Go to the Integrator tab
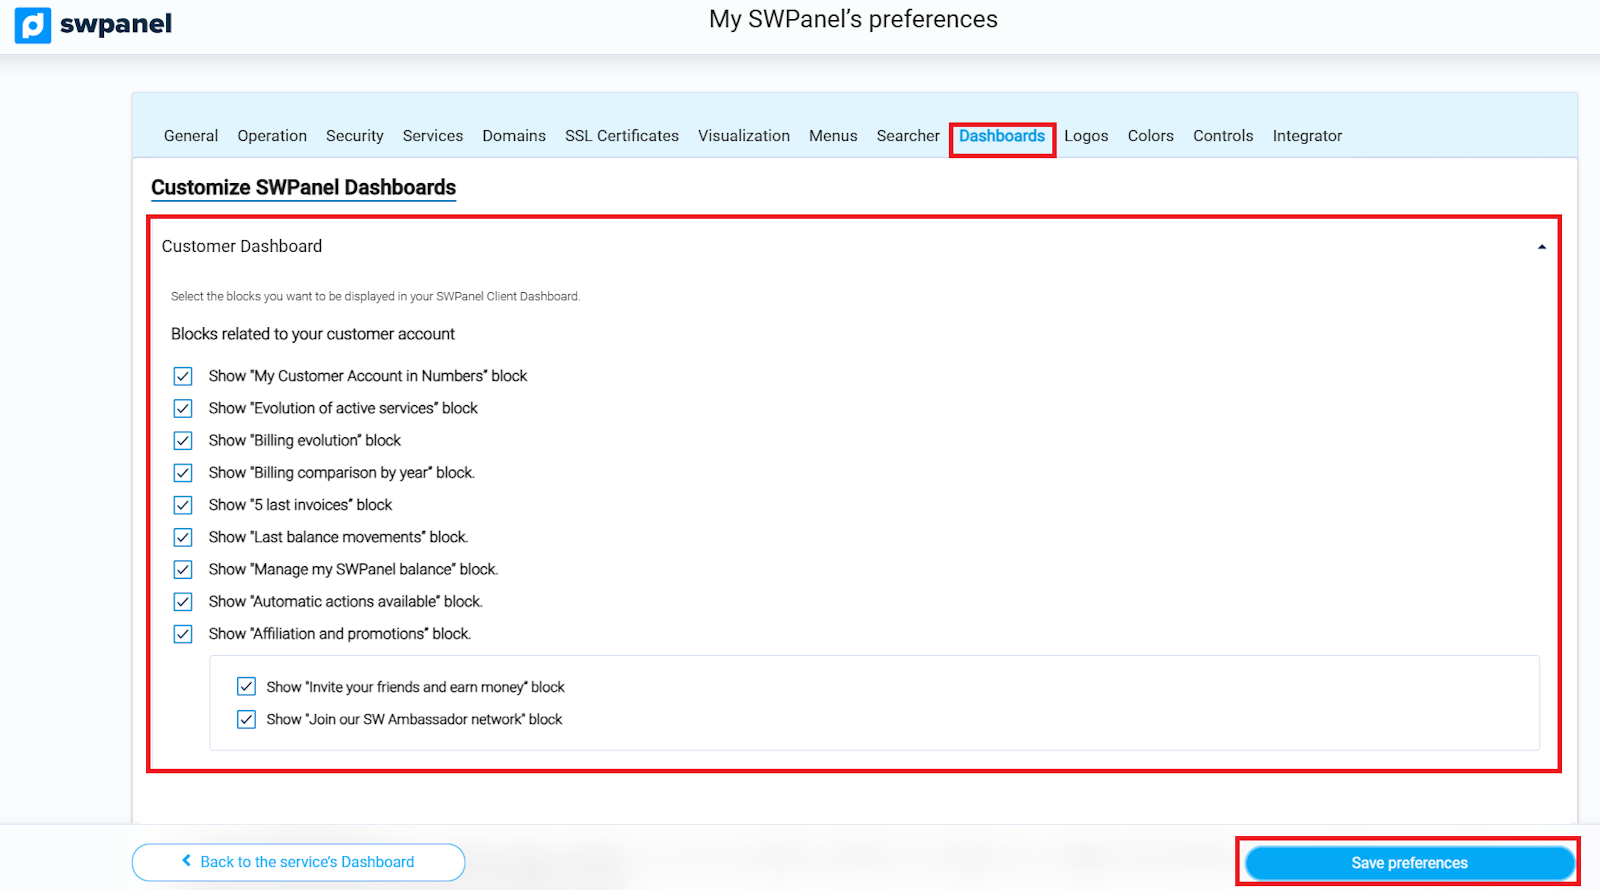This screenshot has height=890, width=1600. pos(1306,136)
